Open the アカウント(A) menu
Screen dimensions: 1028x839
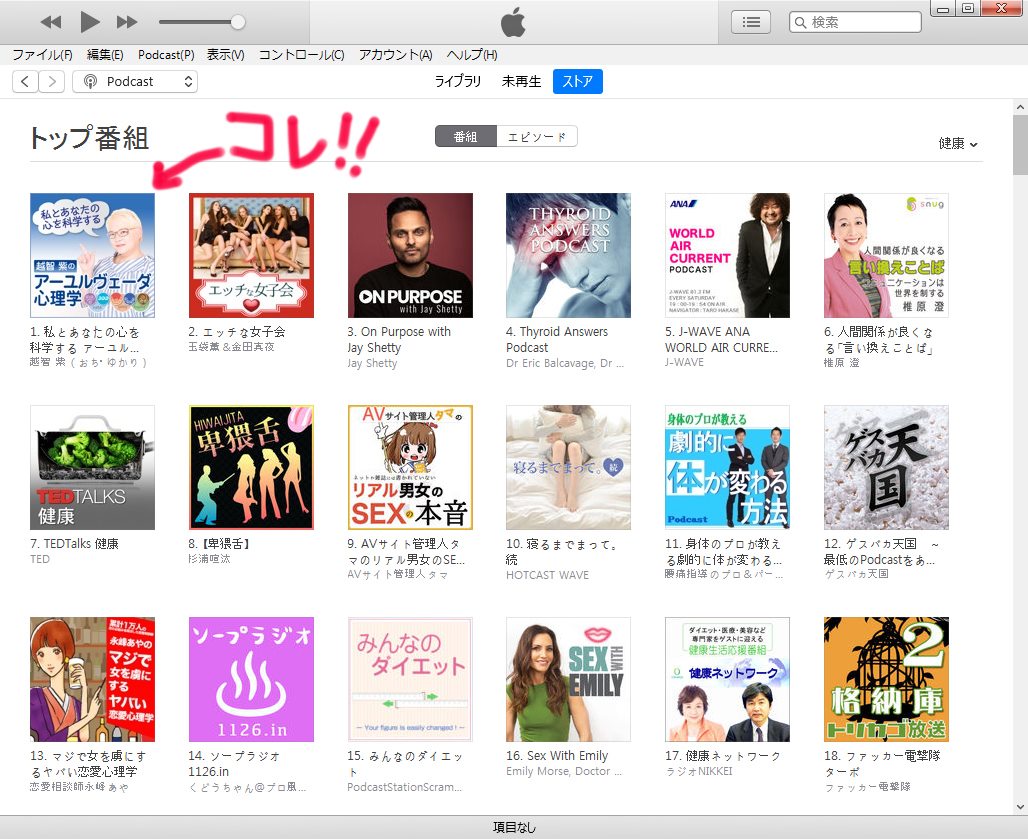pos(395,55)
